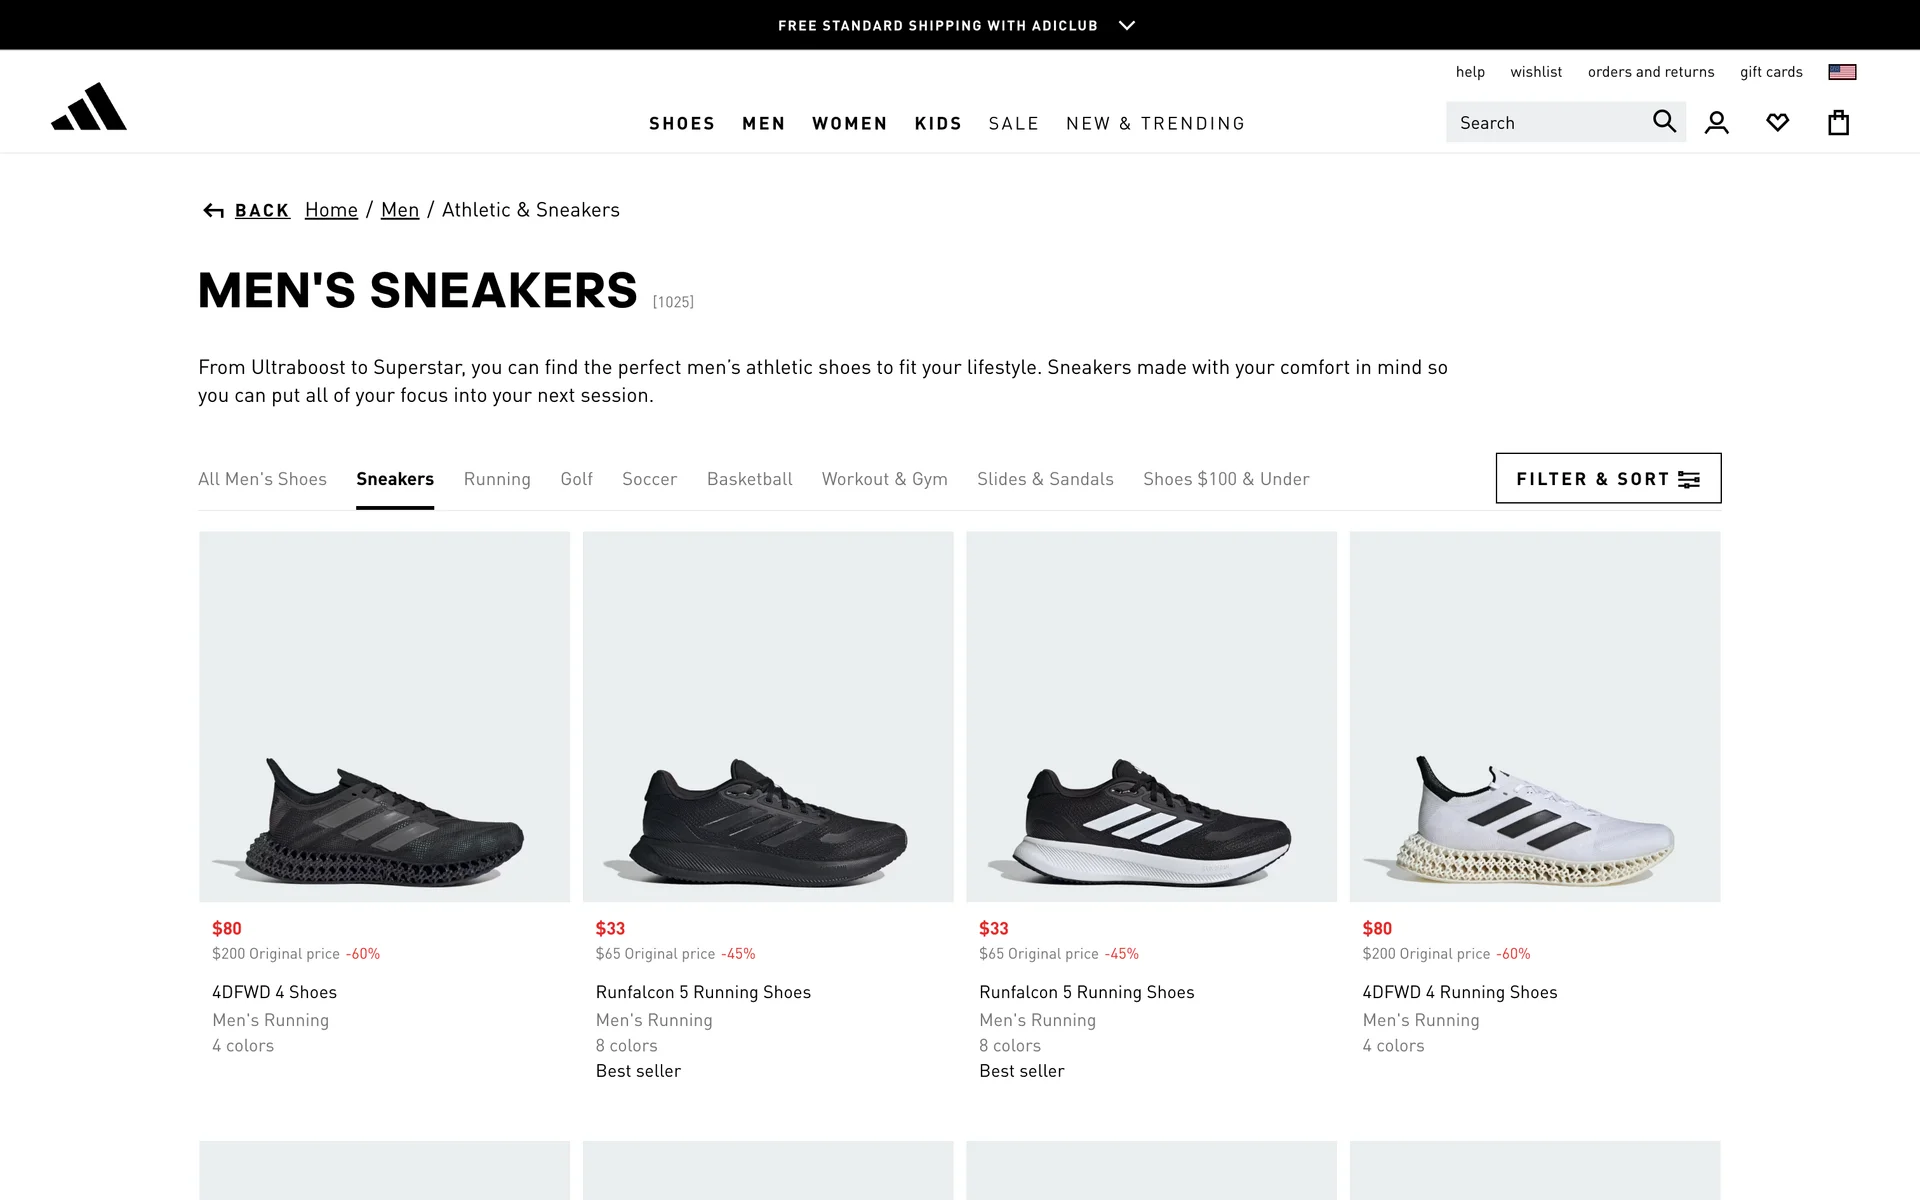Open the white 4DFWD 4 Running Shoes image
The height and width of the screenshot is (1200, 1920).
[1535, 716]
